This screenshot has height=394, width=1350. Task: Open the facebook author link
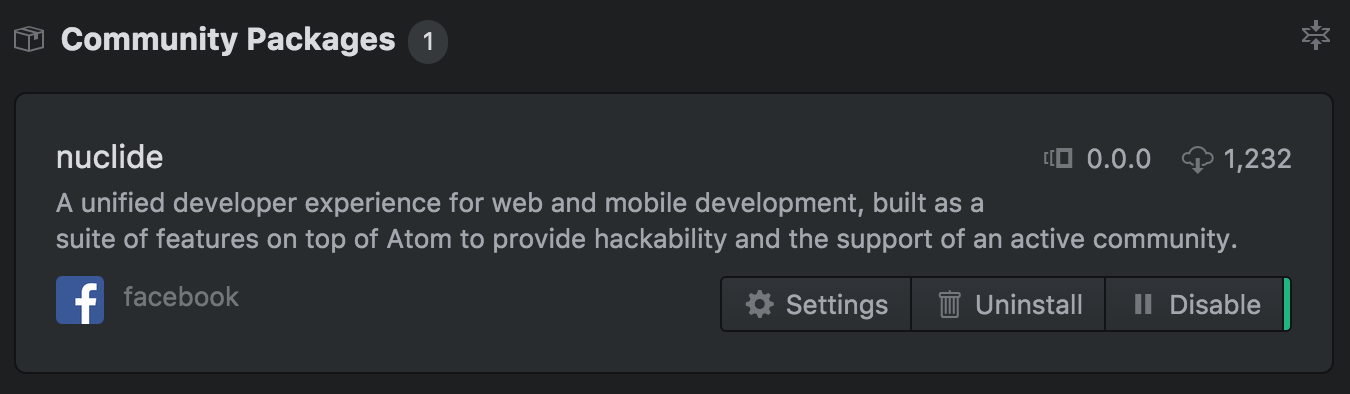point(181,297)
